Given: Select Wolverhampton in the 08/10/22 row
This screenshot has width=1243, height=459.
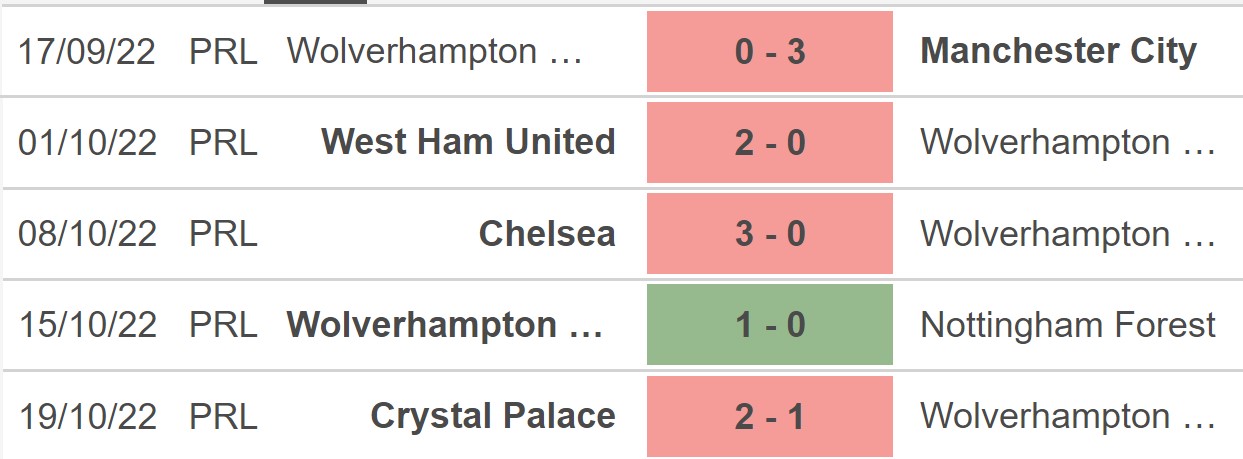Looking at the screenshot, I should click(1068, 234).
